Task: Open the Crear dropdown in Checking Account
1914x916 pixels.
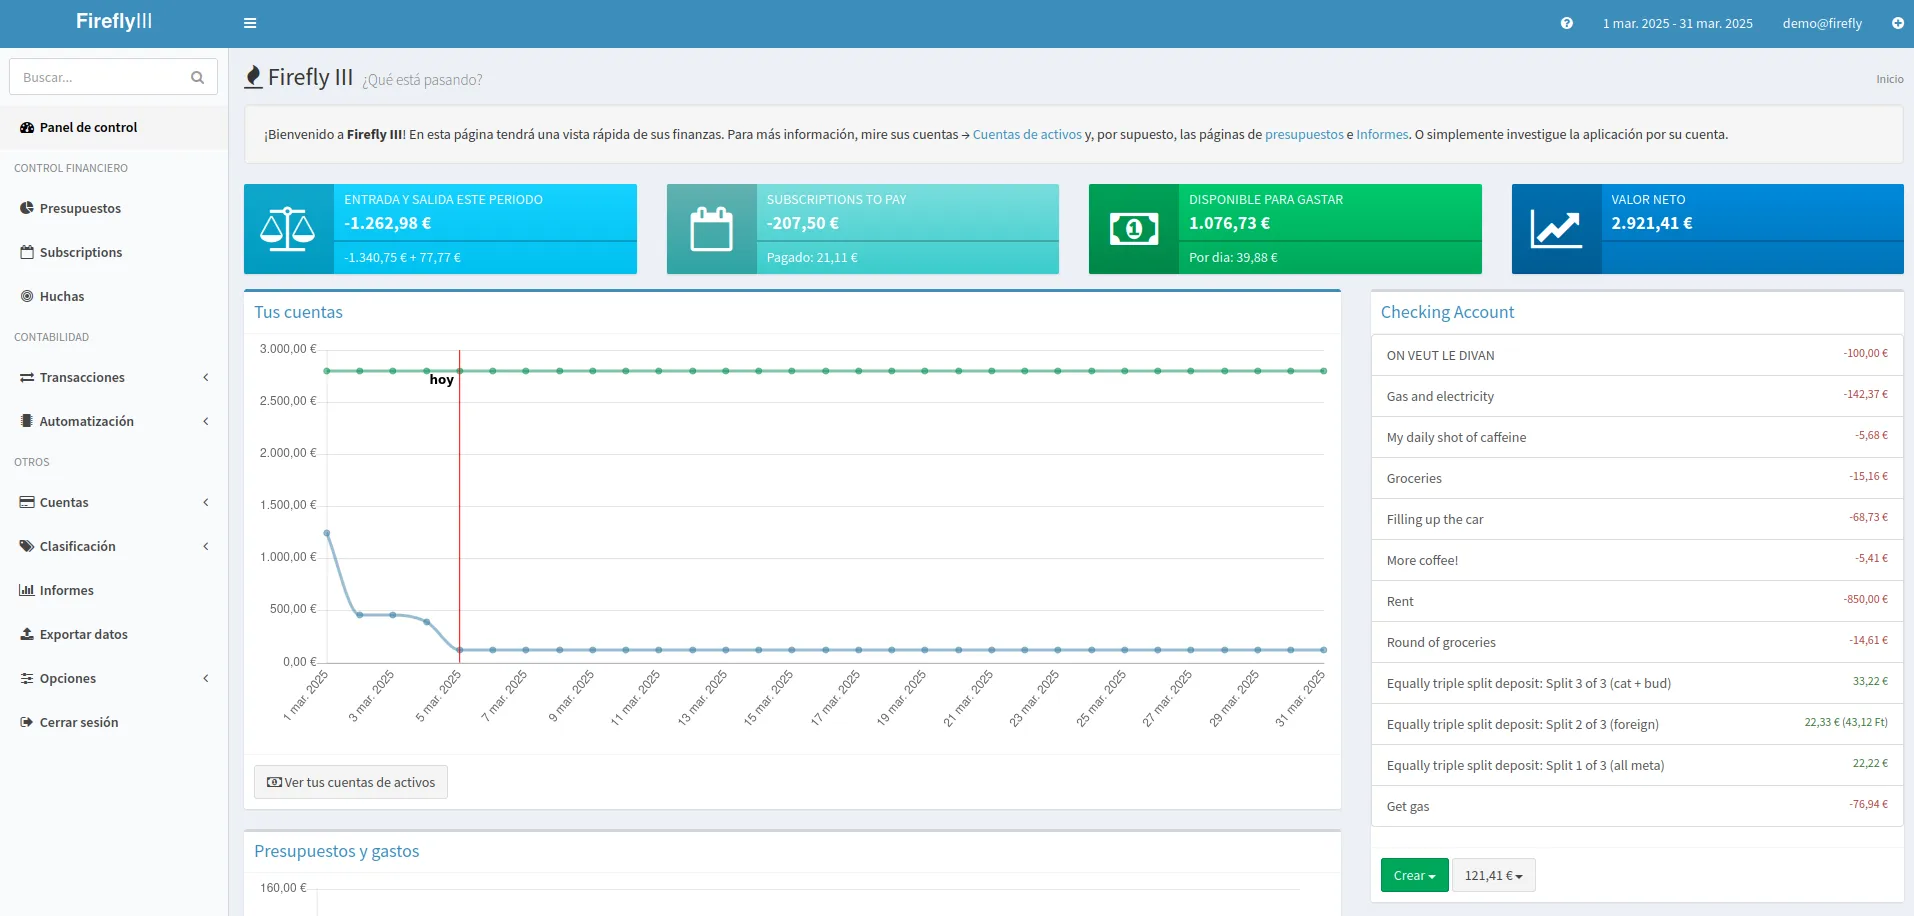Action: 1413,874
